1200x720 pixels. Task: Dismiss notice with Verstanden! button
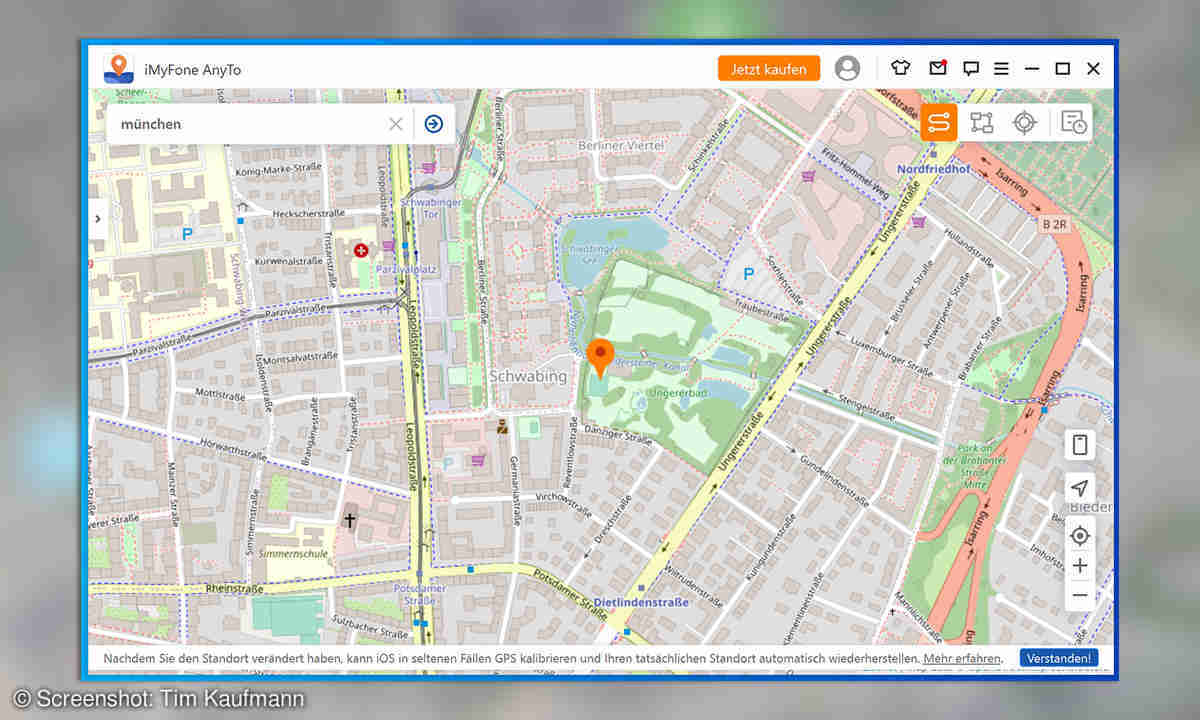(1059, 658)
